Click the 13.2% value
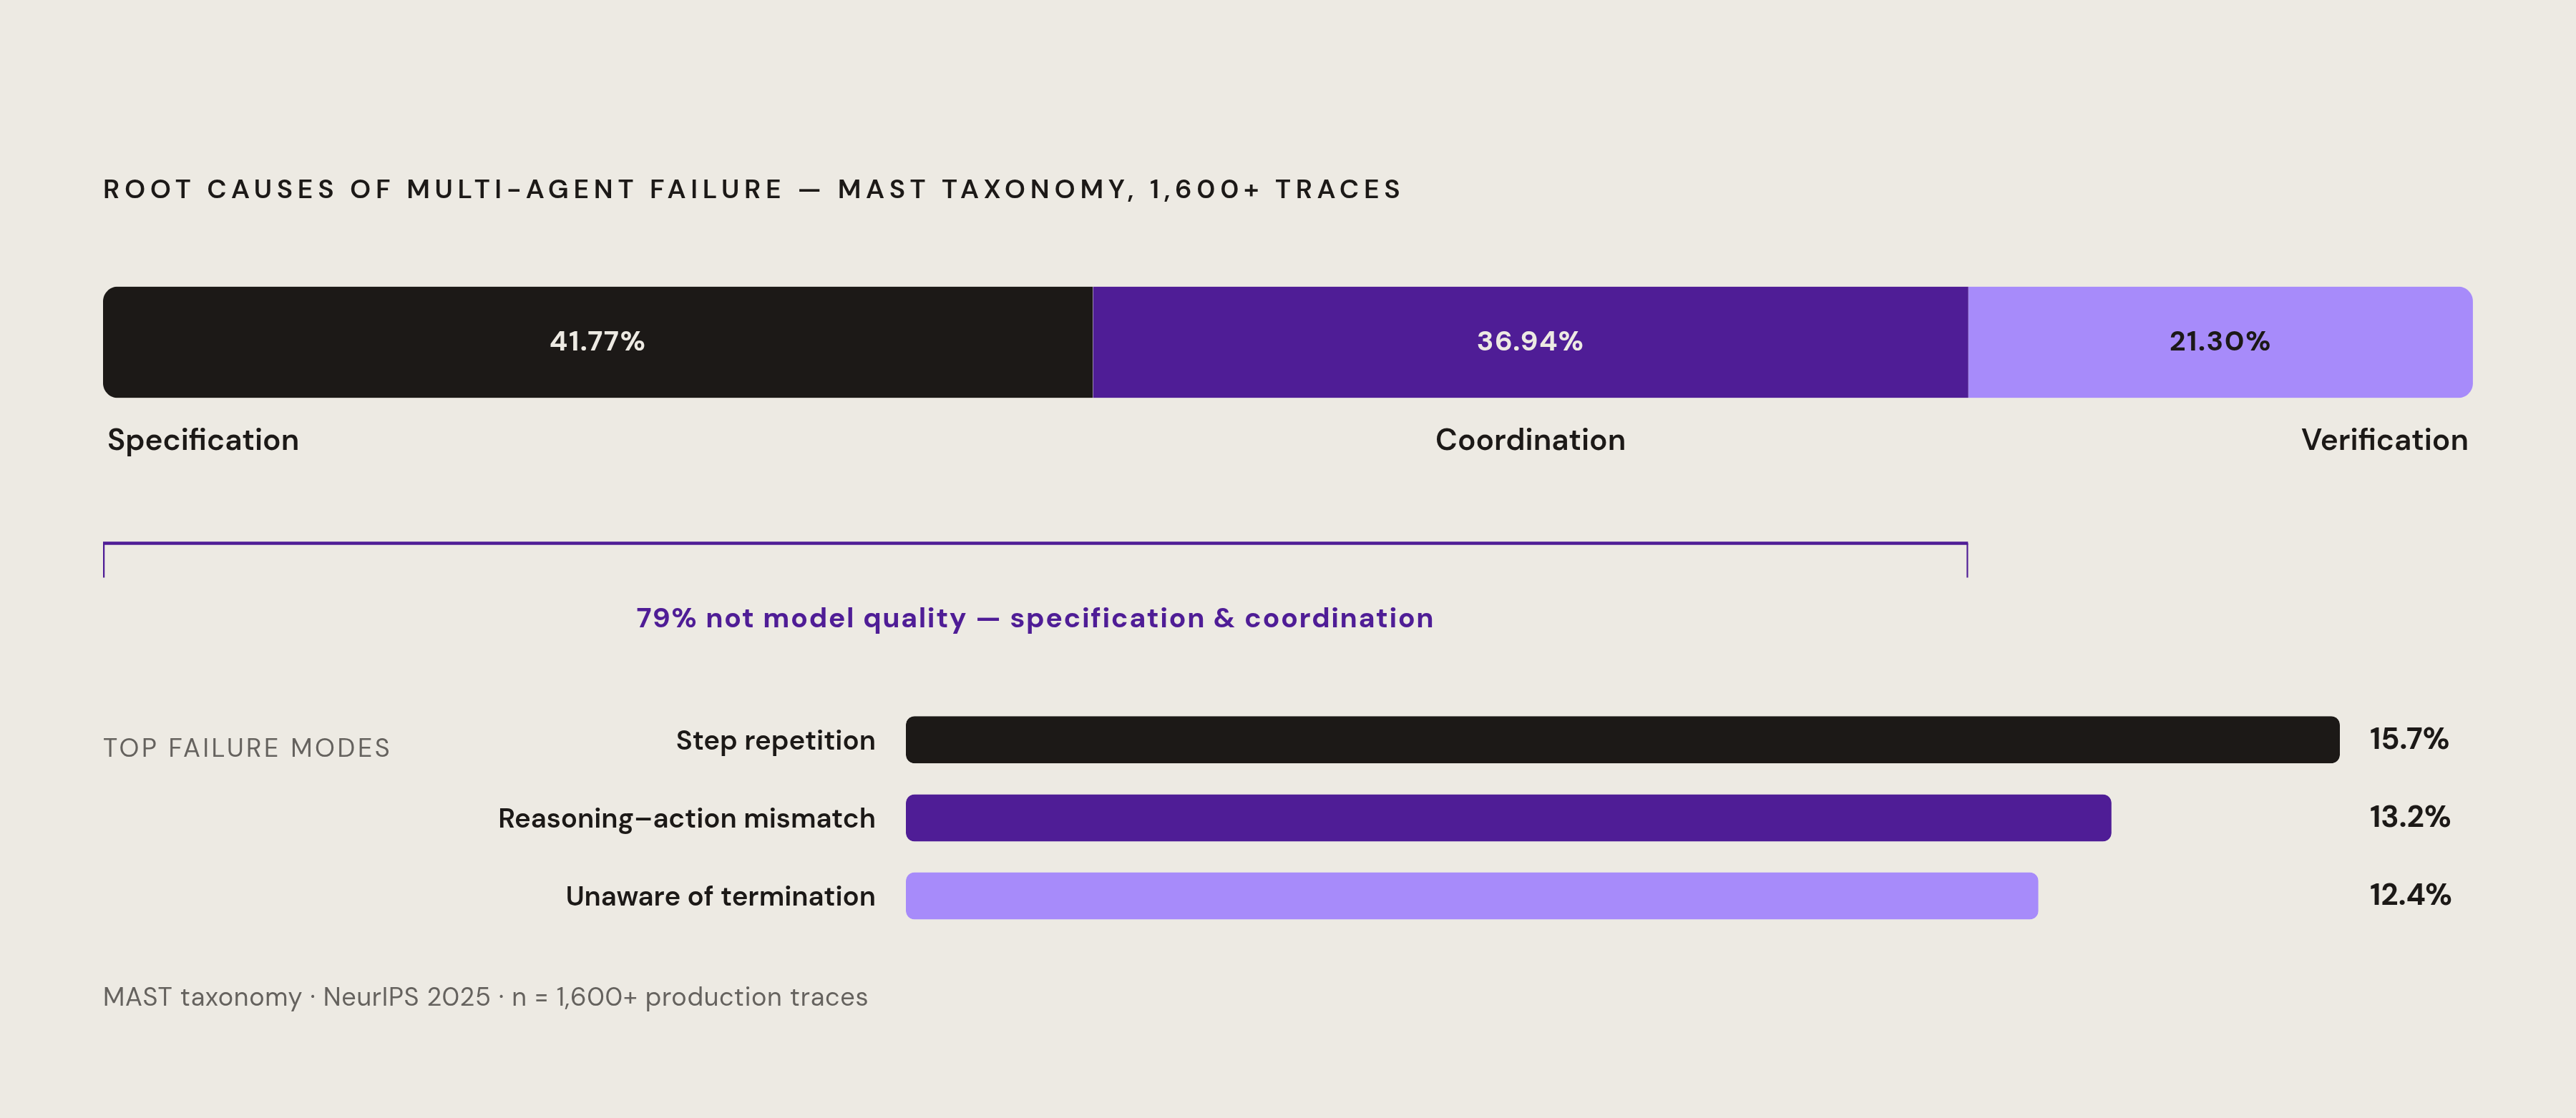 2409,817
